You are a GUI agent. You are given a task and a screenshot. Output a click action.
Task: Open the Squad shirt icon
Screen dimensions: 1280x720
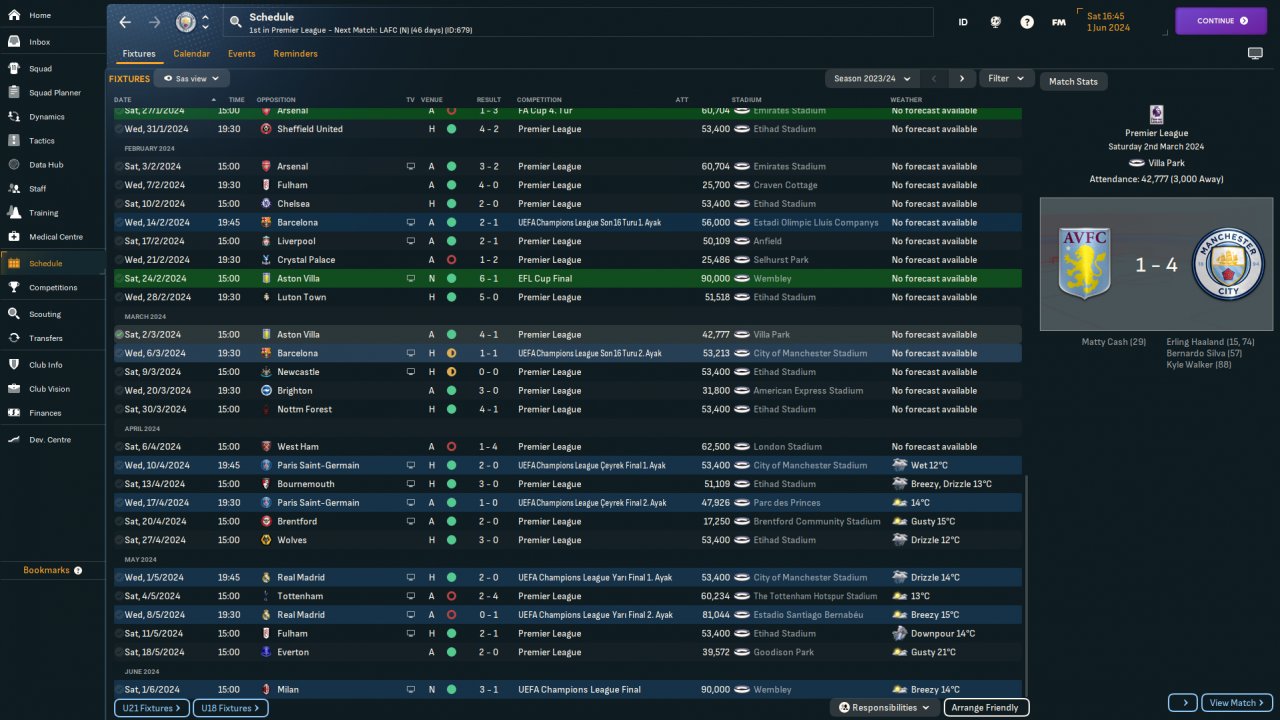click(14, 69)
